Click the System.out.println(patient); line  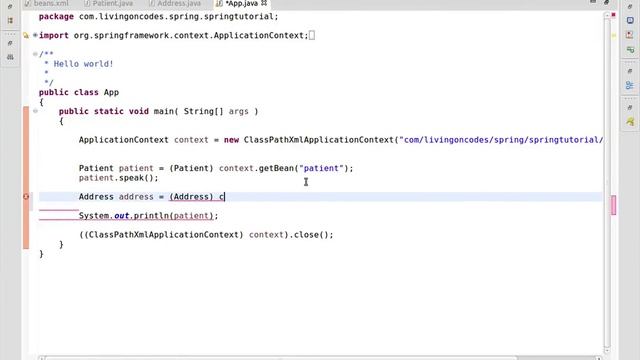(x=149, y=216)
